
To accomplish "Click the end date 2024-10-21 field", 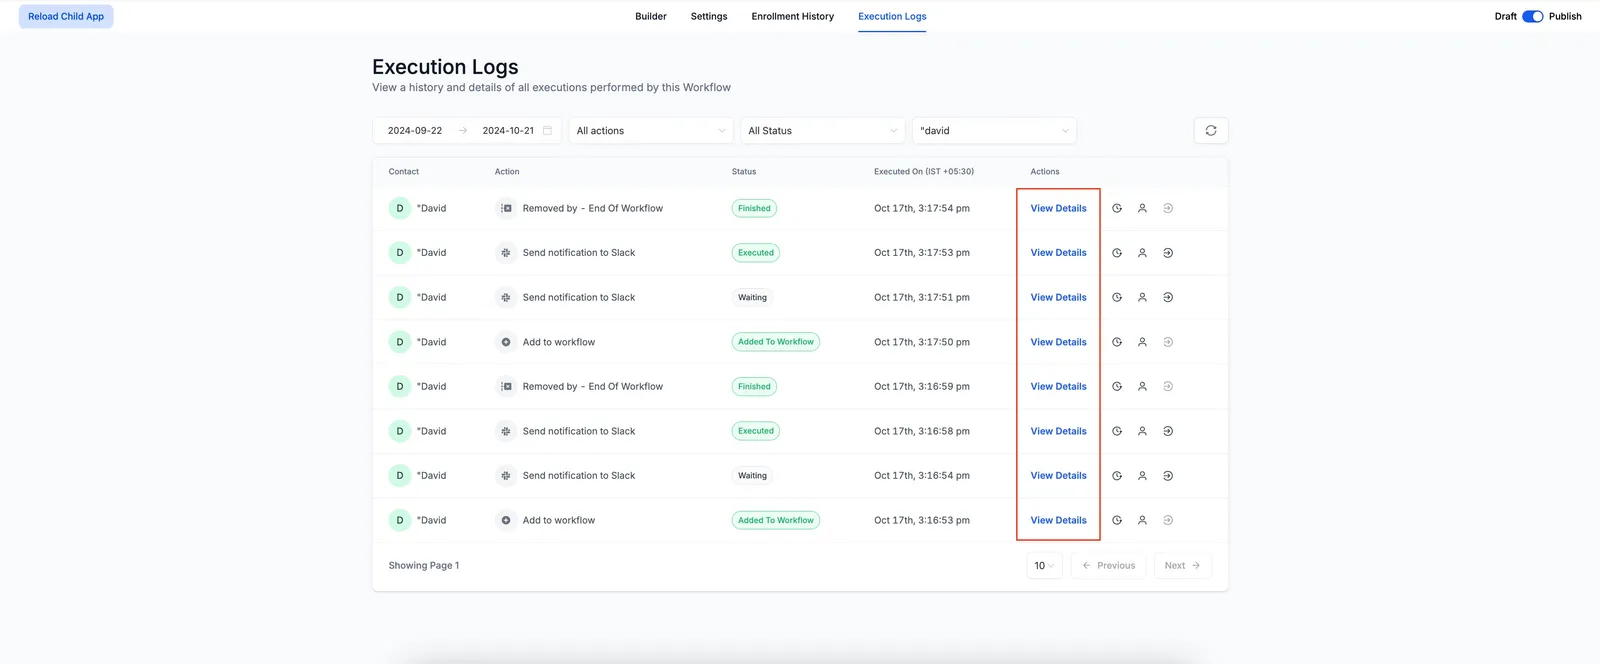I will click(508, 131).
